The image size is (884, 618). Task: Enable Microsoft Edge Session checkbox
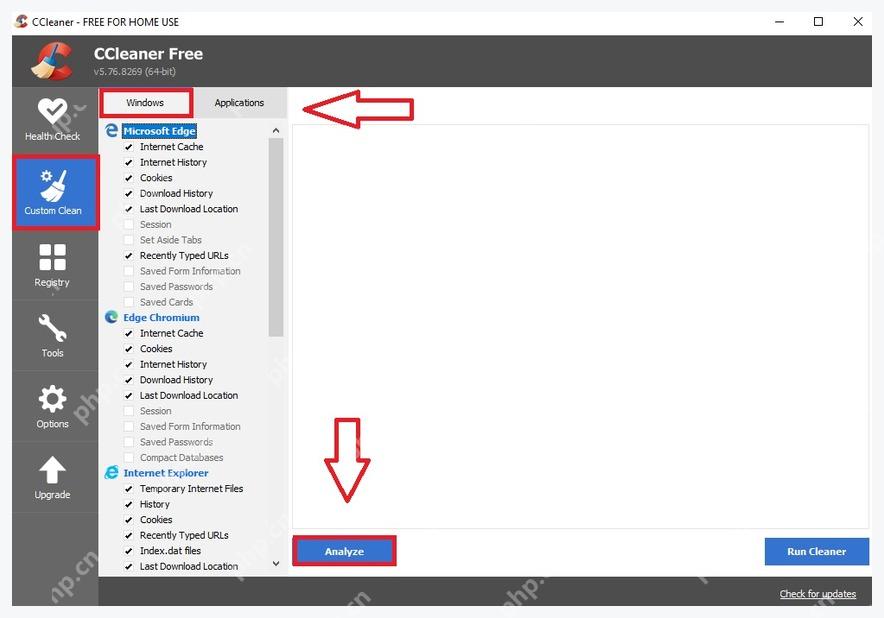pyautogui.click(x=129, y=224)
